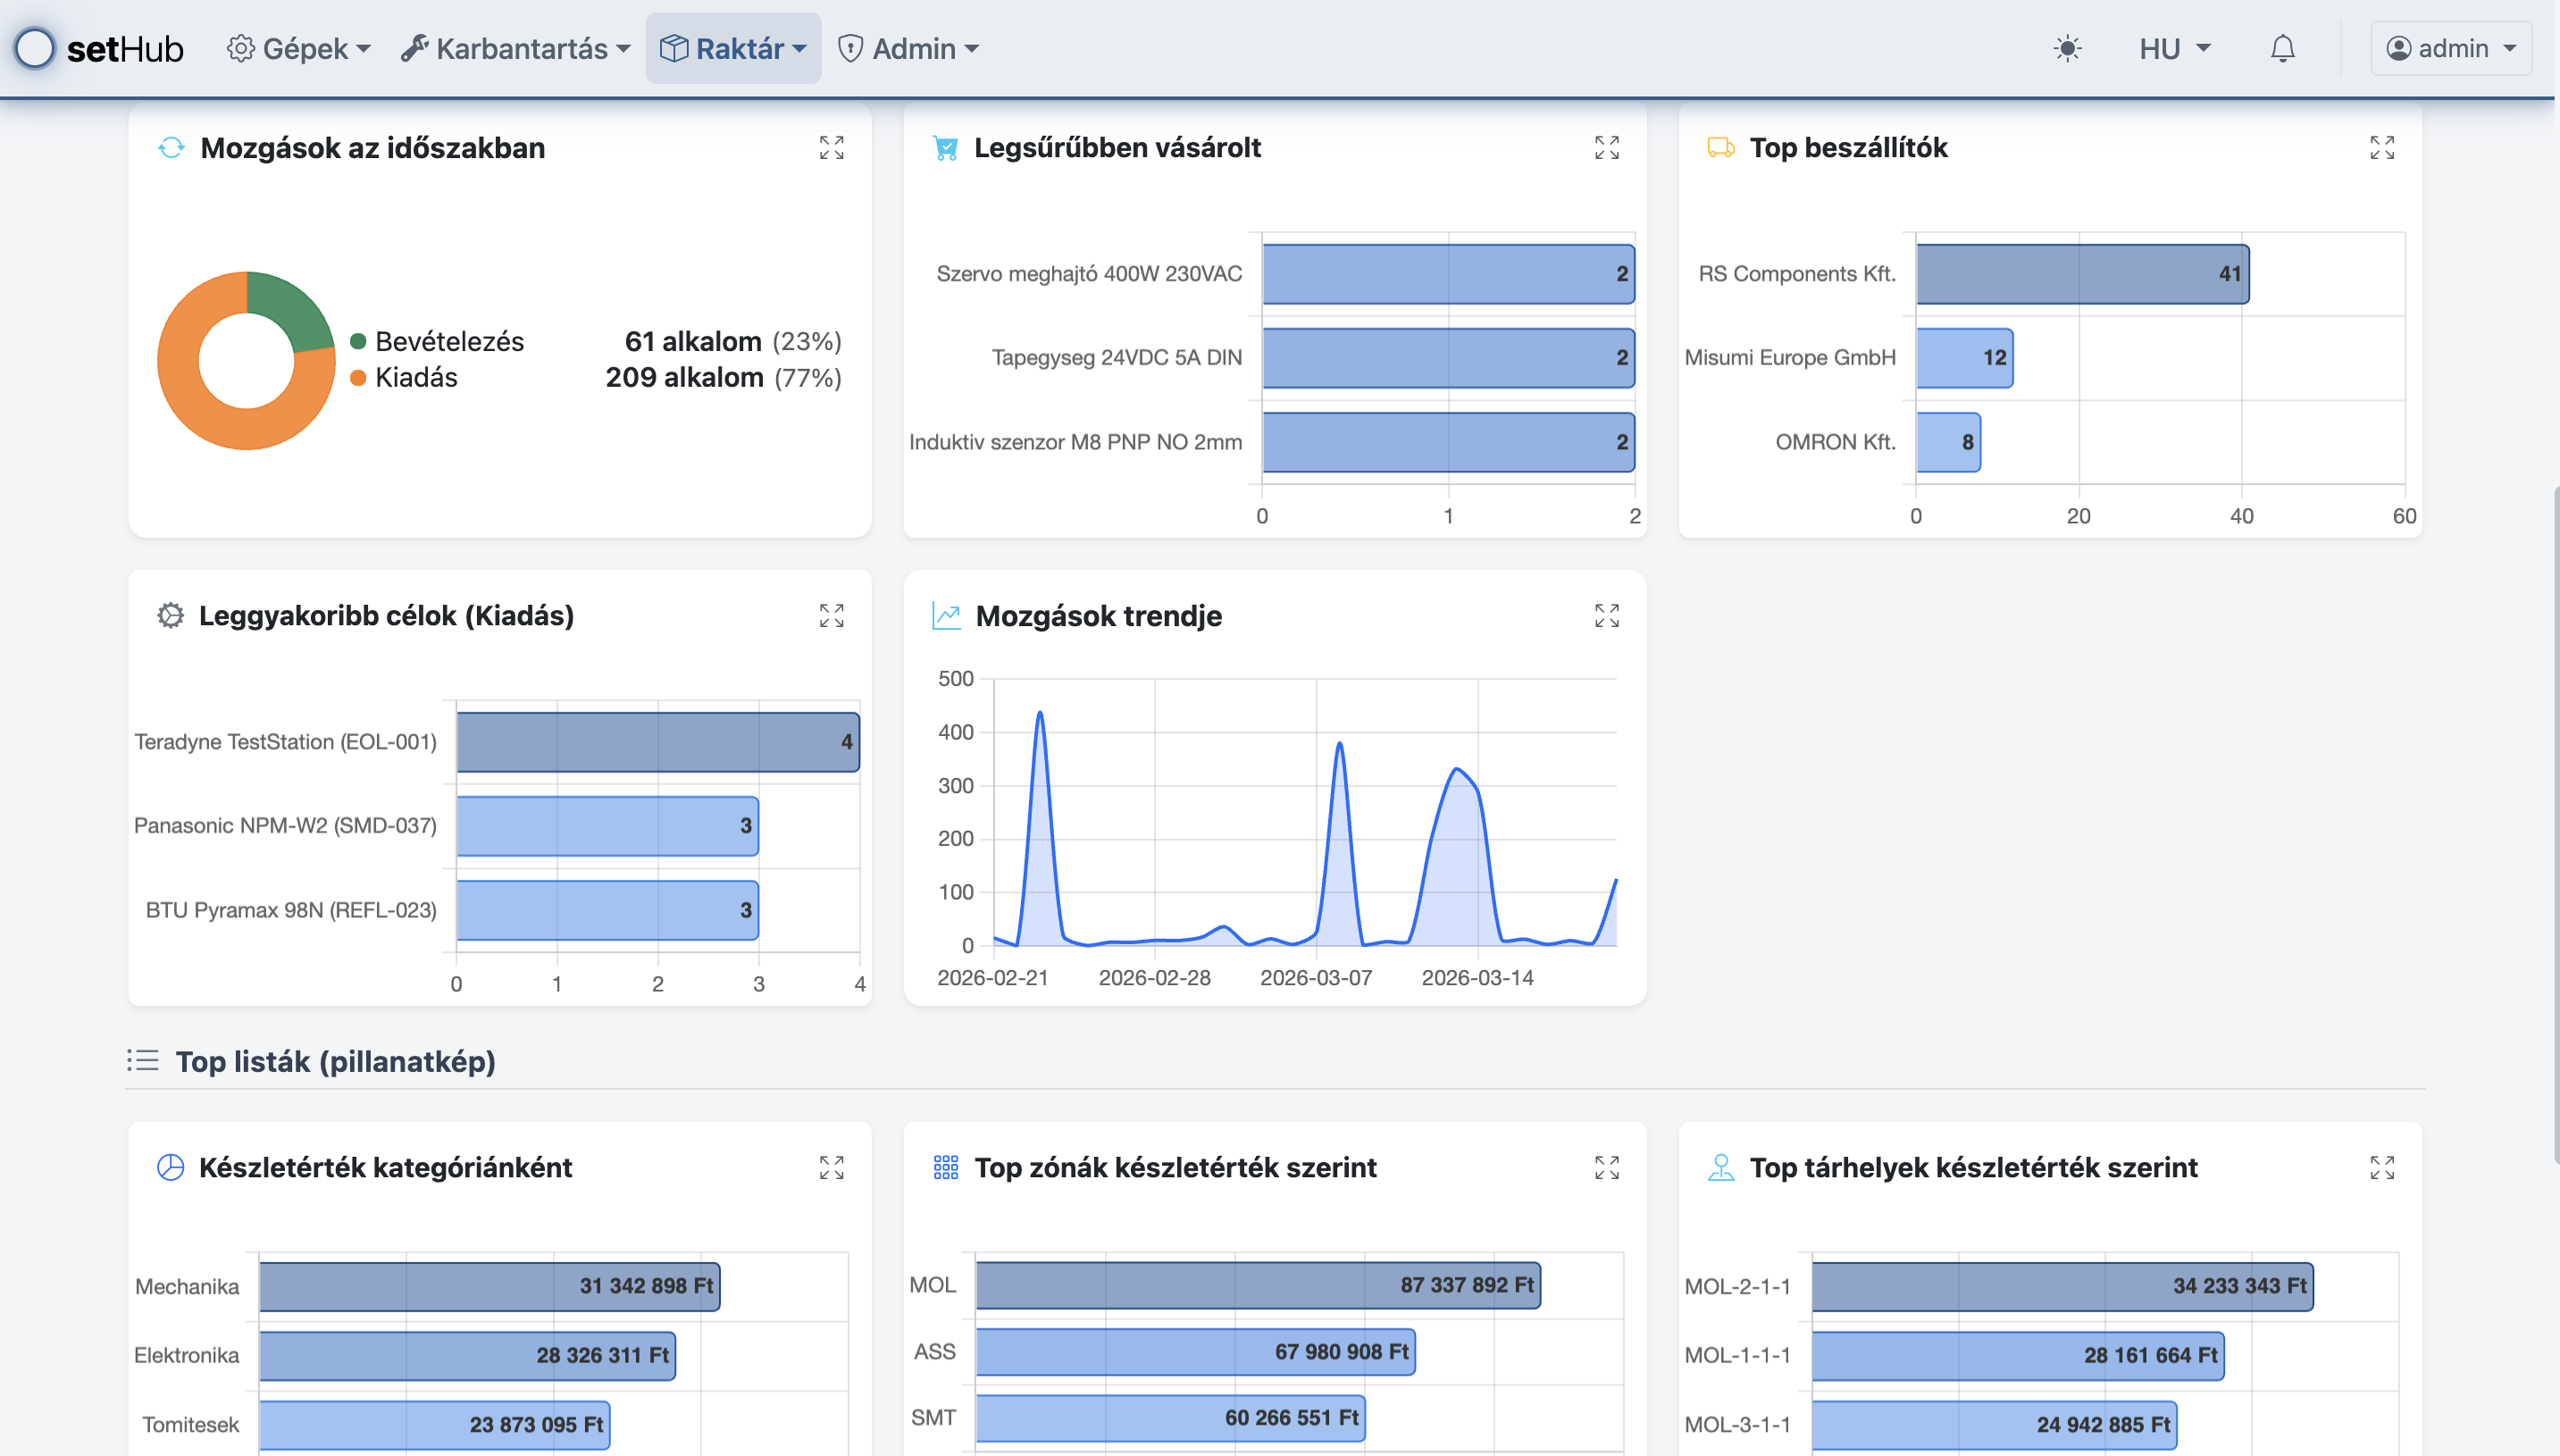
Task: Click the setHub logo
Action: click(x=100, y=49)
